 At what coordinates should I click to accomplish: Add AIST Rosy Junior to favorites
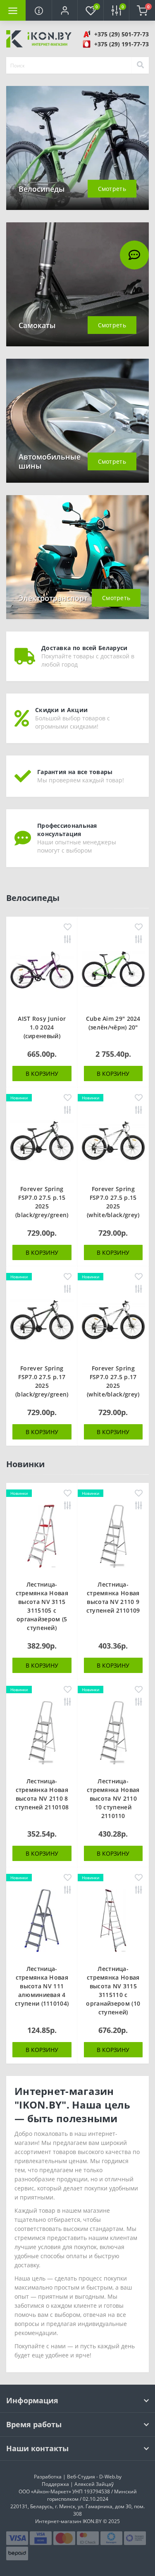[x=67, y=926]
